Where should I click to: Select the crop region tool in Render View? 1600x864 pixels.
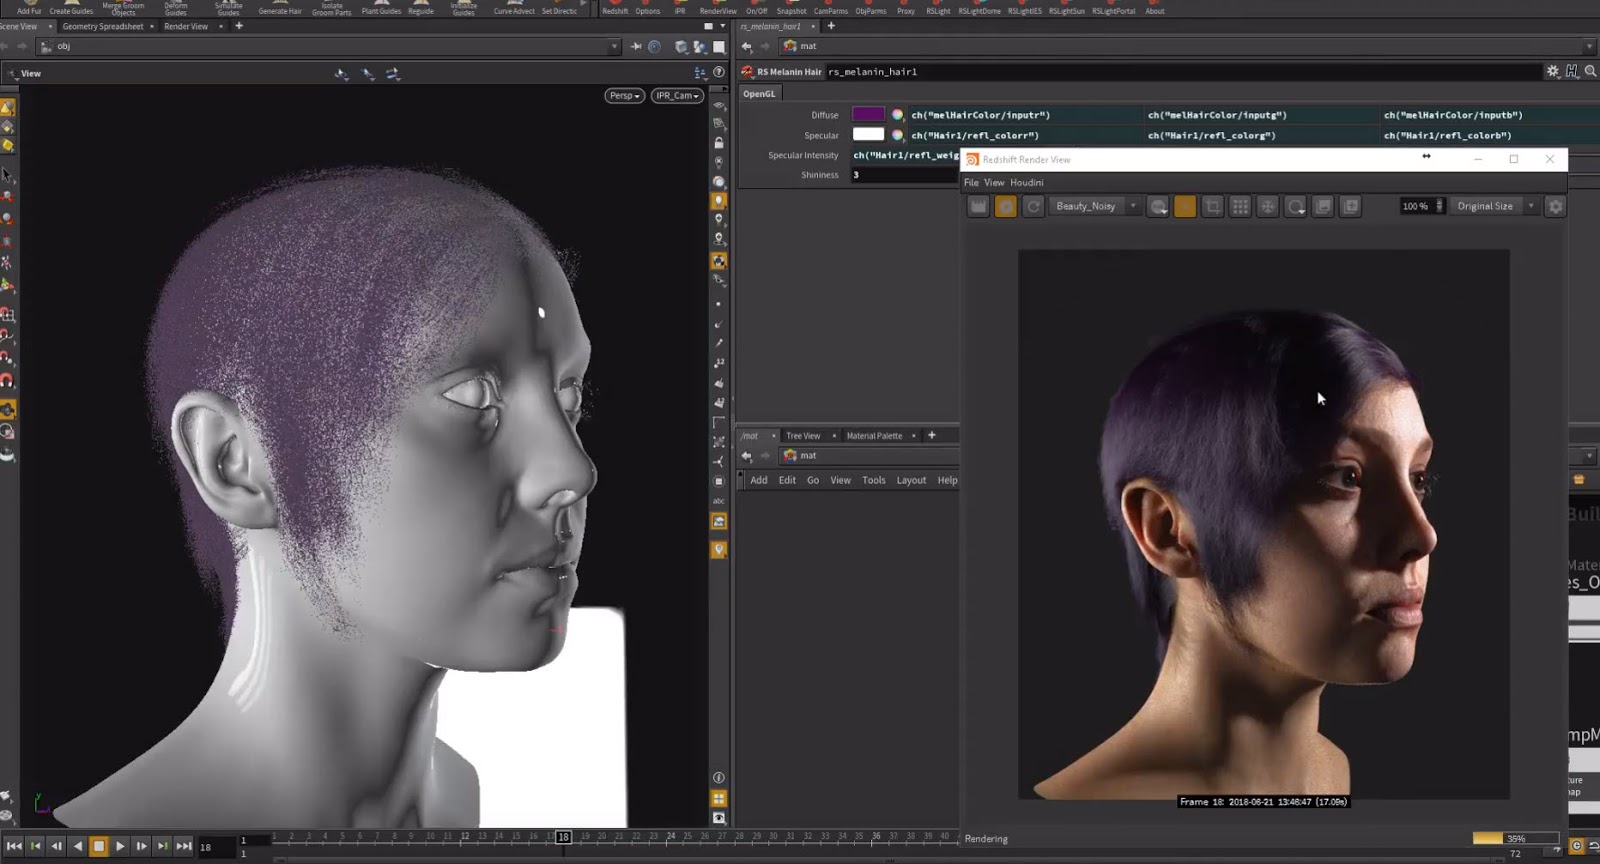(x=1212, y=206)
